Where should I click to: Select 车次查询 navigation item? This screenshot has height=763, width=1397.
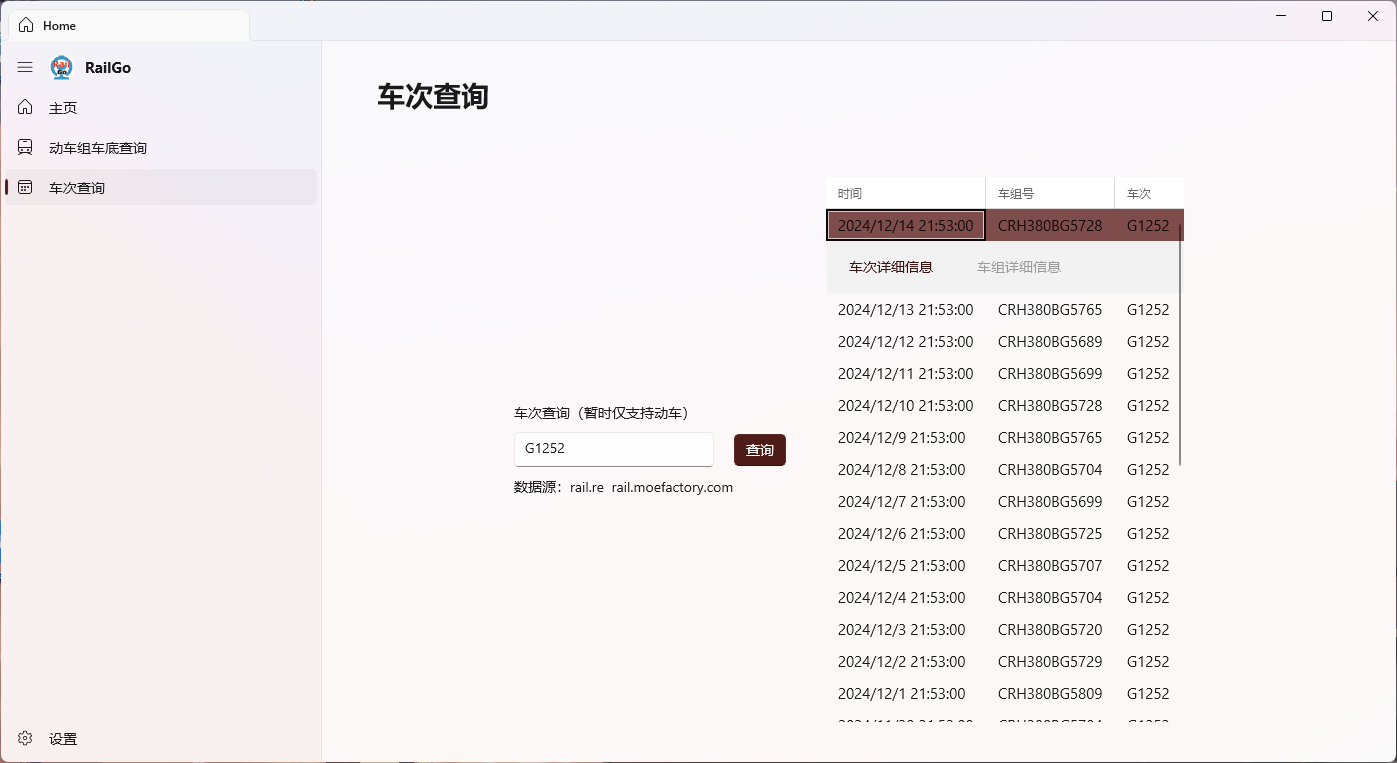(x=161, y=187)
